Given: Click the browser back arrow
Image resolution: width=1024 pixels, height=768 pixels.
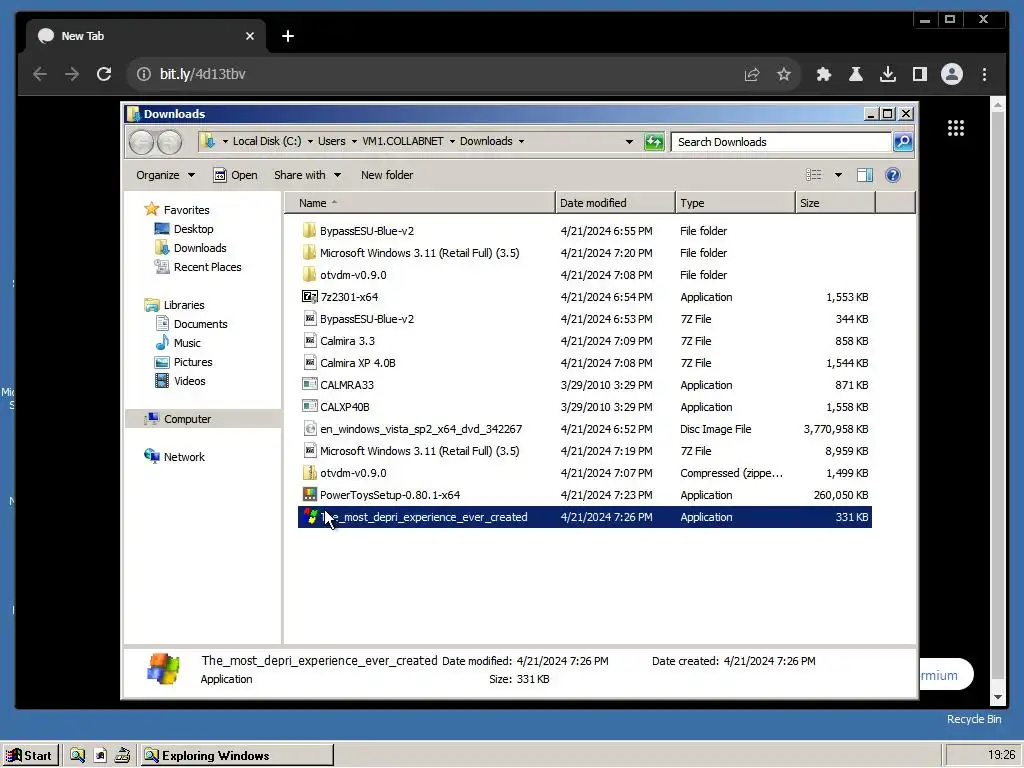Looking at the screenshot, I should (40, 74).
